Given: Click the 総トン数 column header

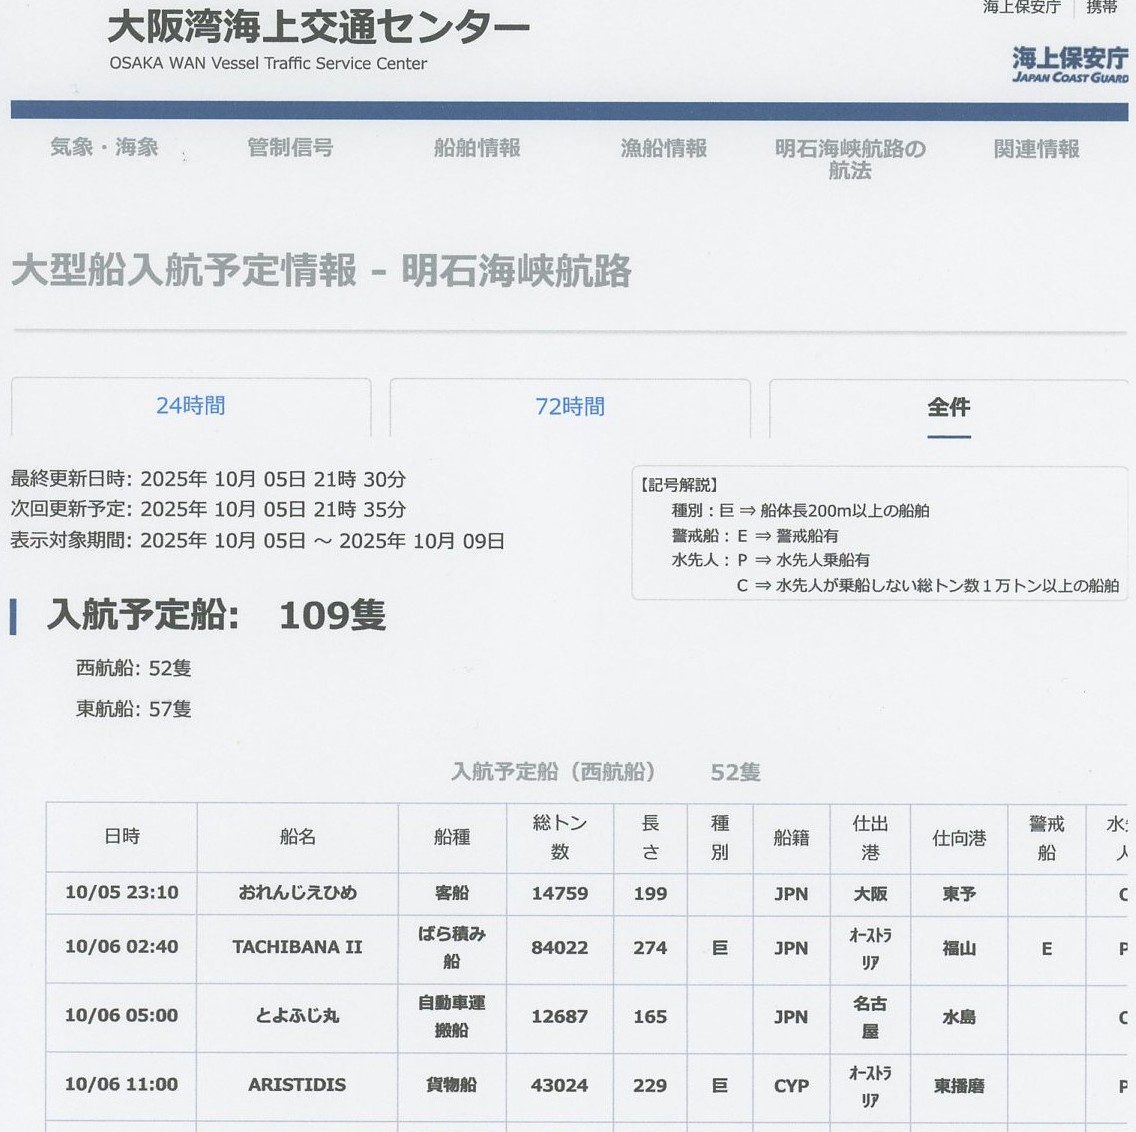Looking at the screenshot, I should (x=560, y=837).
